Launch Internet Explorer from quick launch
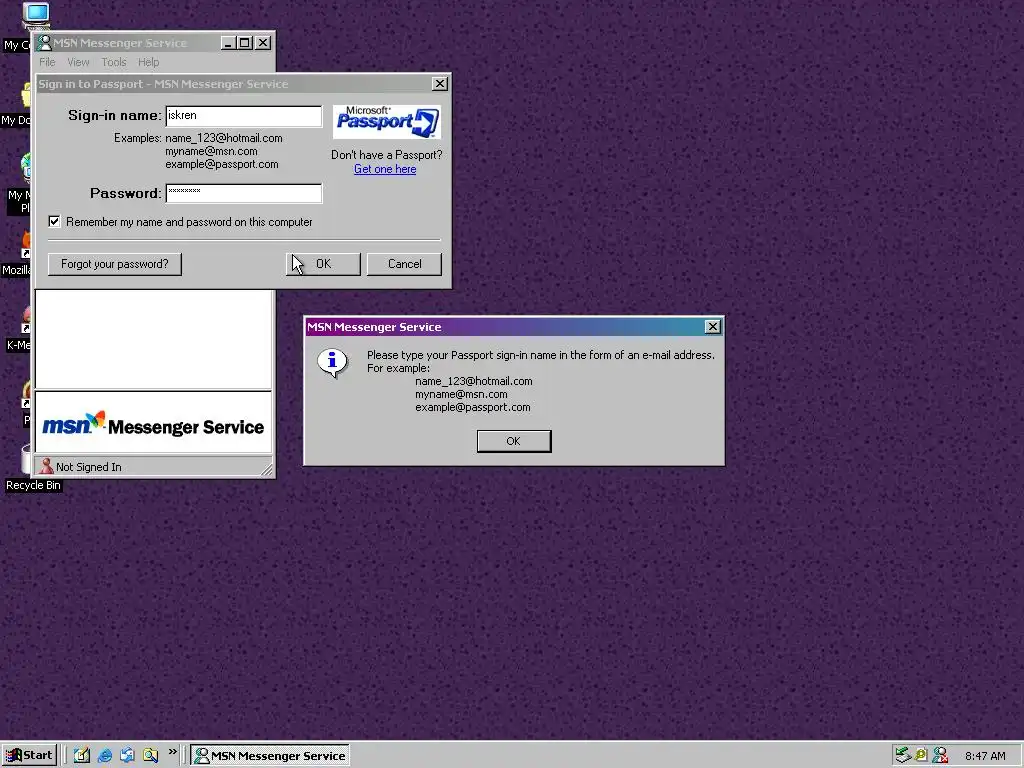The width and height of the screenshot is (1024, 768). point(104,756)
